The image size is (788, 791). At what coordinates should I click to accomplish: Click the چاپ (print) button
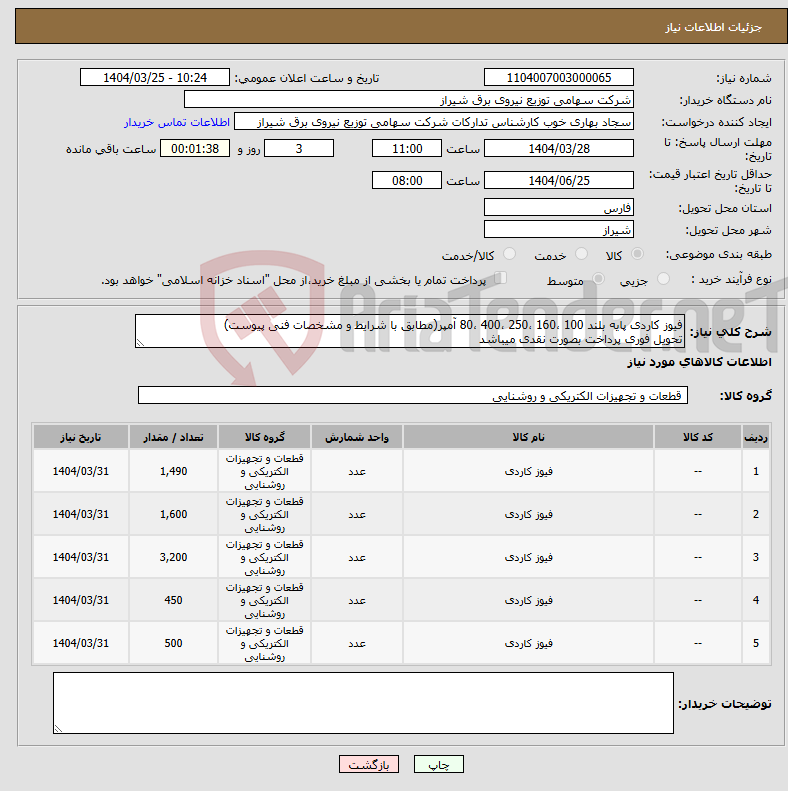pos(438,764)
